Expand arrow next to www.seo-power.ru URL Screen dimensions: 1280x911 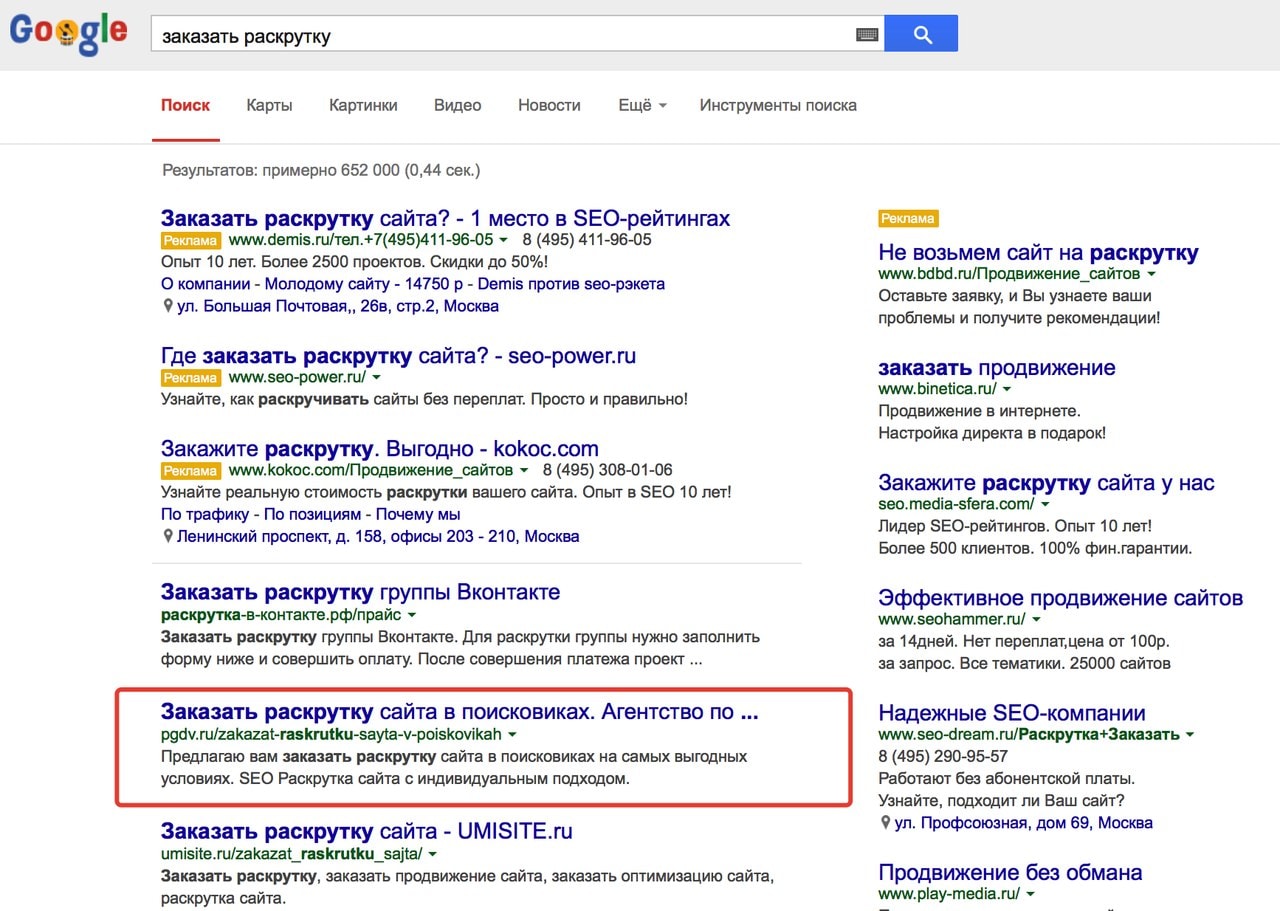pyautogui.click(x=375, y=378)
